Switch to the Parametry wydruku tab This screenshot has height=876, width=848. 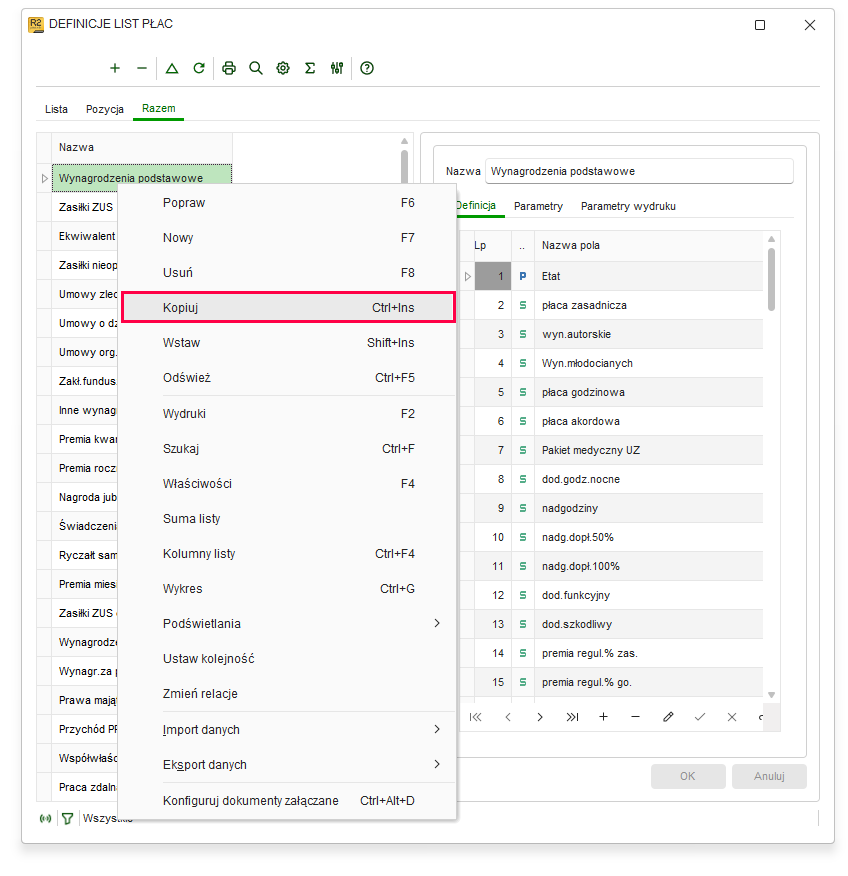pyautogui.click(x=628, y=206)
